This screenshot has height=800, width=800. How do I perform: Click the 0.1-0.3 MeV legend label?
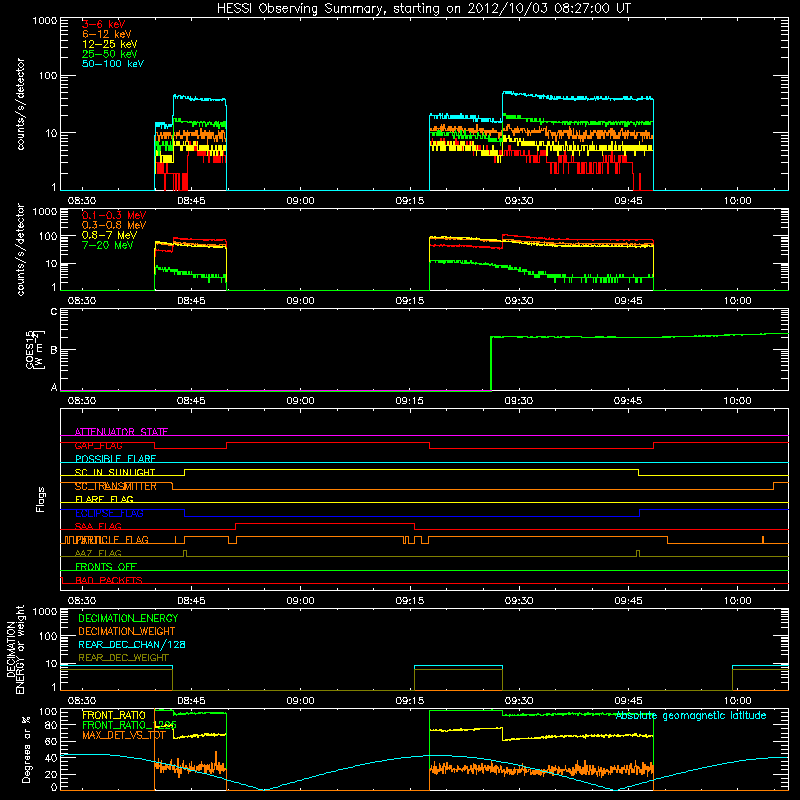click(x=114, y=215)
